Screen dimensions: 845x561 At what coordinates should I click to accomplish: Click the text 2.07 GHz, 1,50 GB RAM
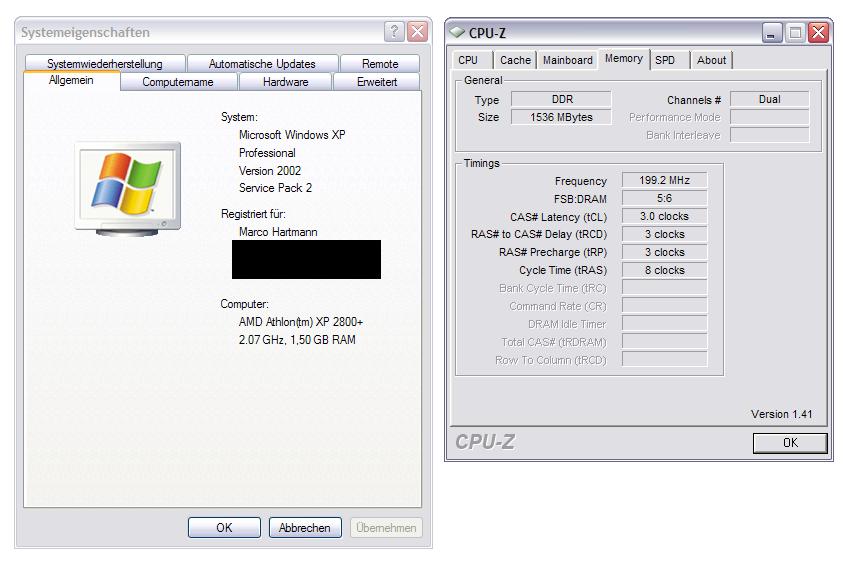pyautogui.click(x=297, y=340)
